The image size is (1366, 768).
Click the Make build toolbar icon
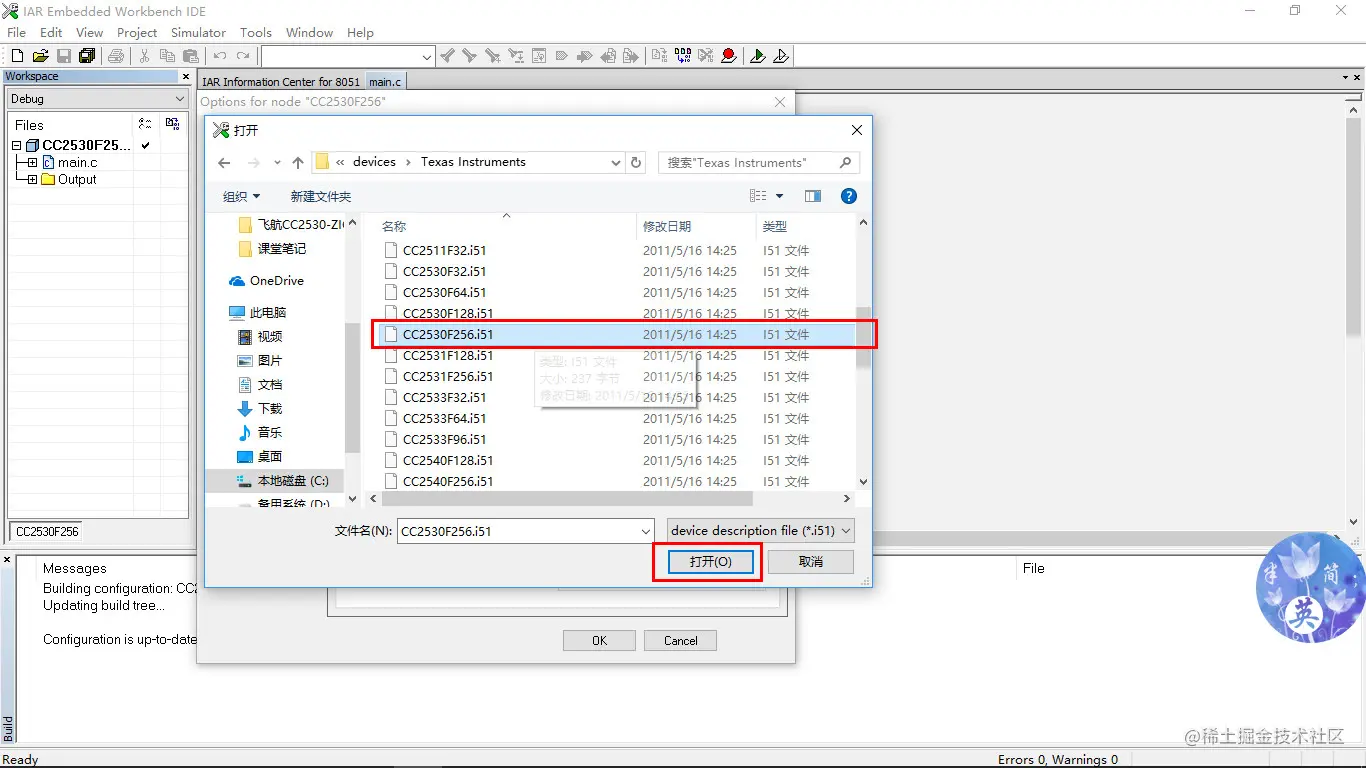pyautogui.click(x=682, y=56)
